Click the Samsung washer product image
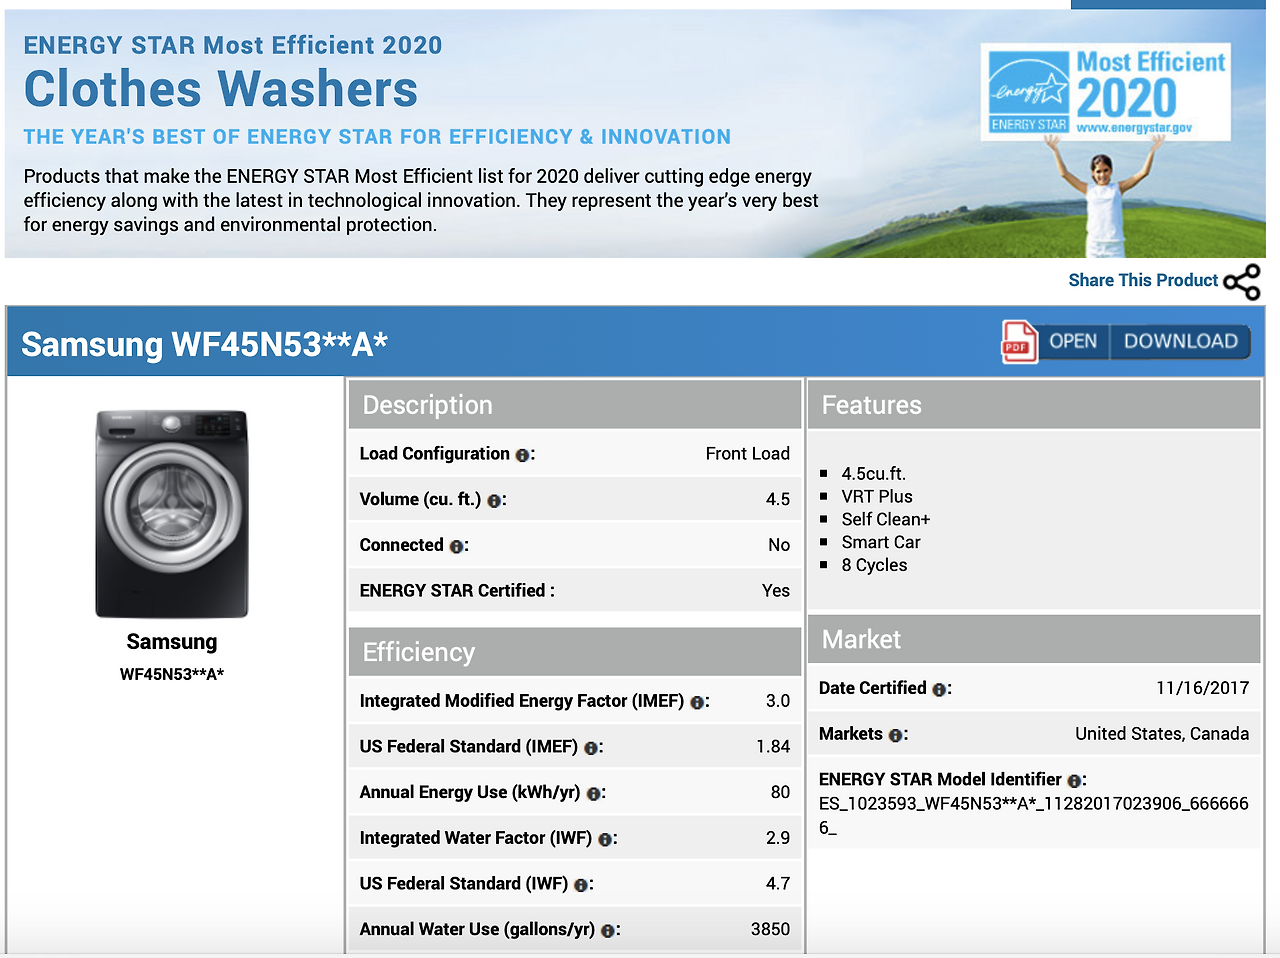 [172, 514]
